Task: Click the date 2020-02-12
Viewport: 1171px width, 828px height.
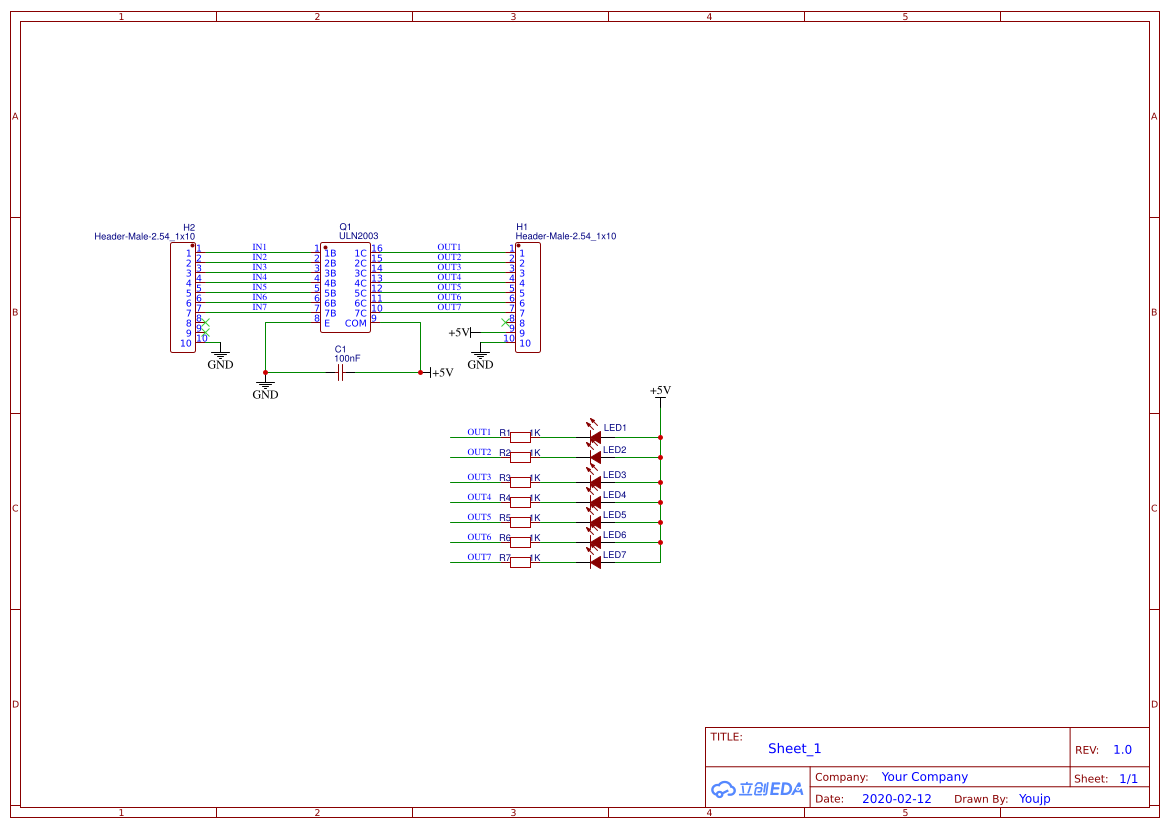Action: [897, 799]
